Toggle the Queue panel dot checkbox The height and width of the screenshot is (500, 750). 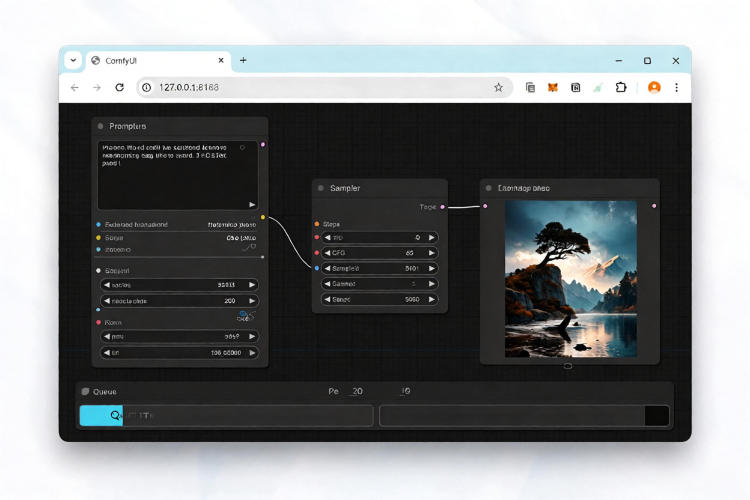click(86, 391)
